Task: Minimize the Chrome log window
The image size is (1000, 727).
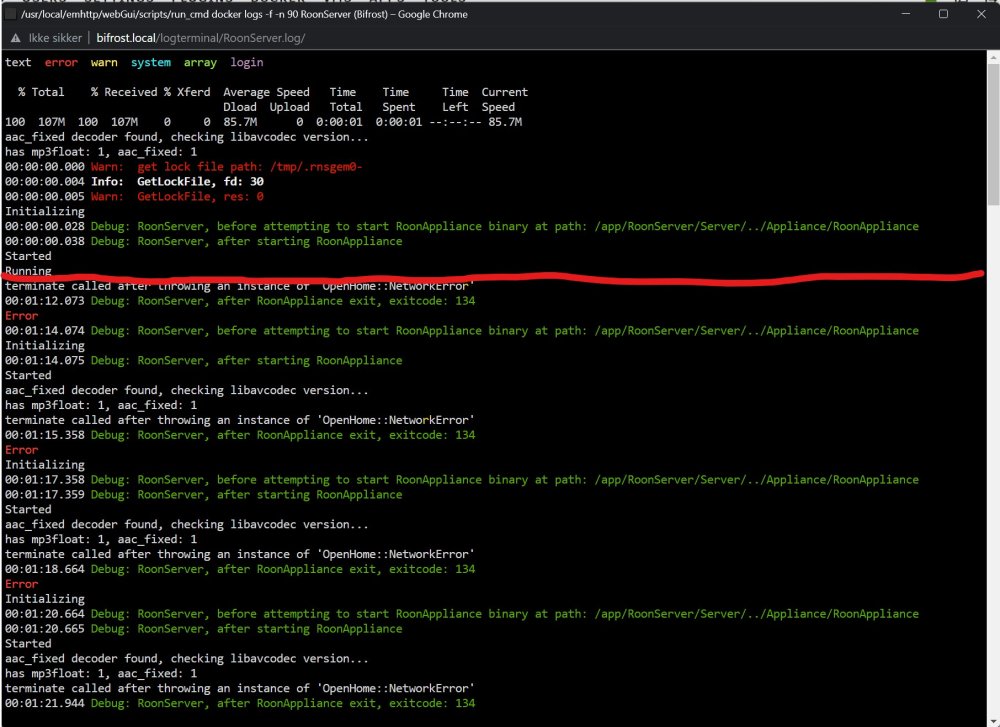Action: 906,14
